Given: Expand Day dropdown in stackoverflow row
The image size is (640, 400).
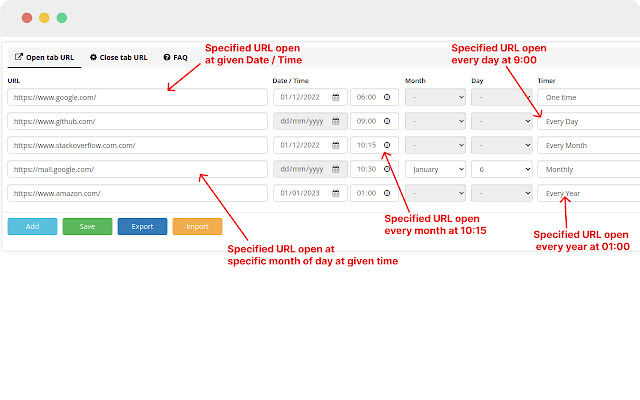Looking at the screenshot, I should [502, 145].
